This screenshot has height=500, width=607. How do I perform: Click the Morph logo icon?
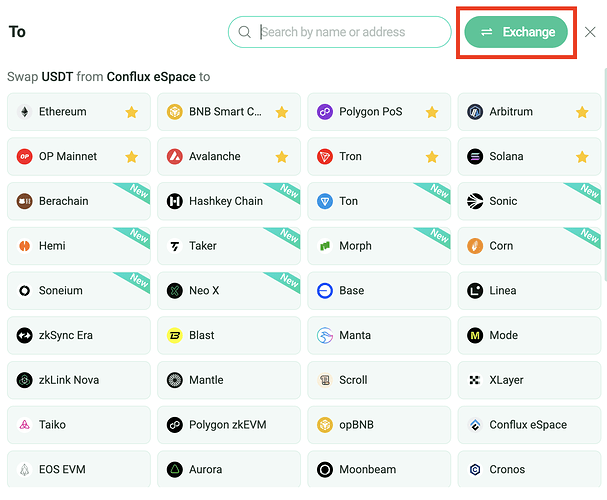coord(325,246)
